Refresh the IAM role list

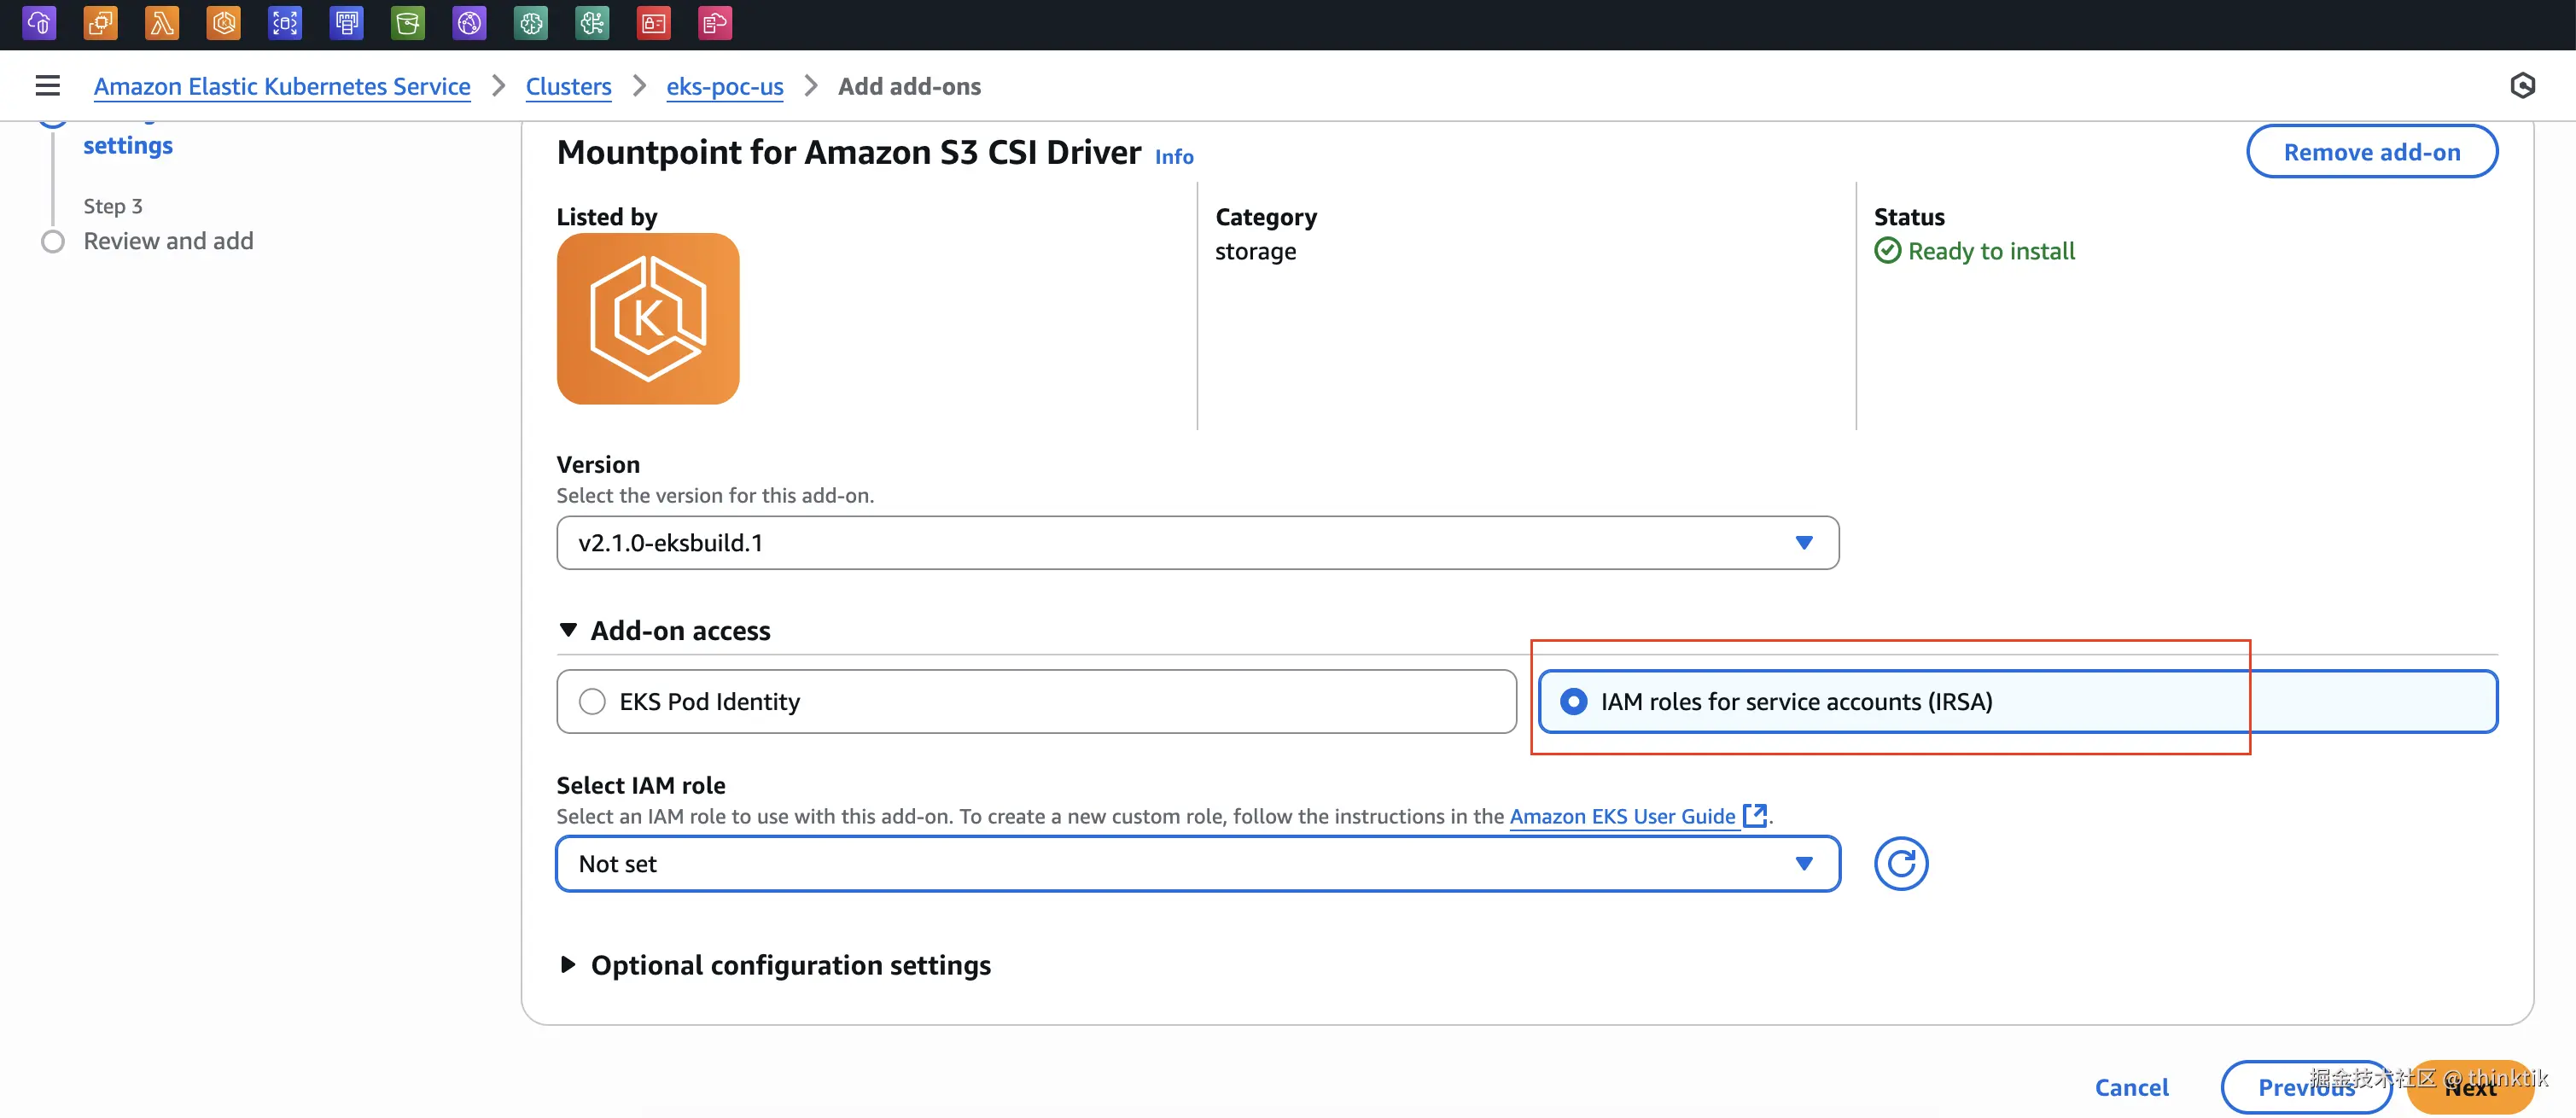click(1900, 864)
